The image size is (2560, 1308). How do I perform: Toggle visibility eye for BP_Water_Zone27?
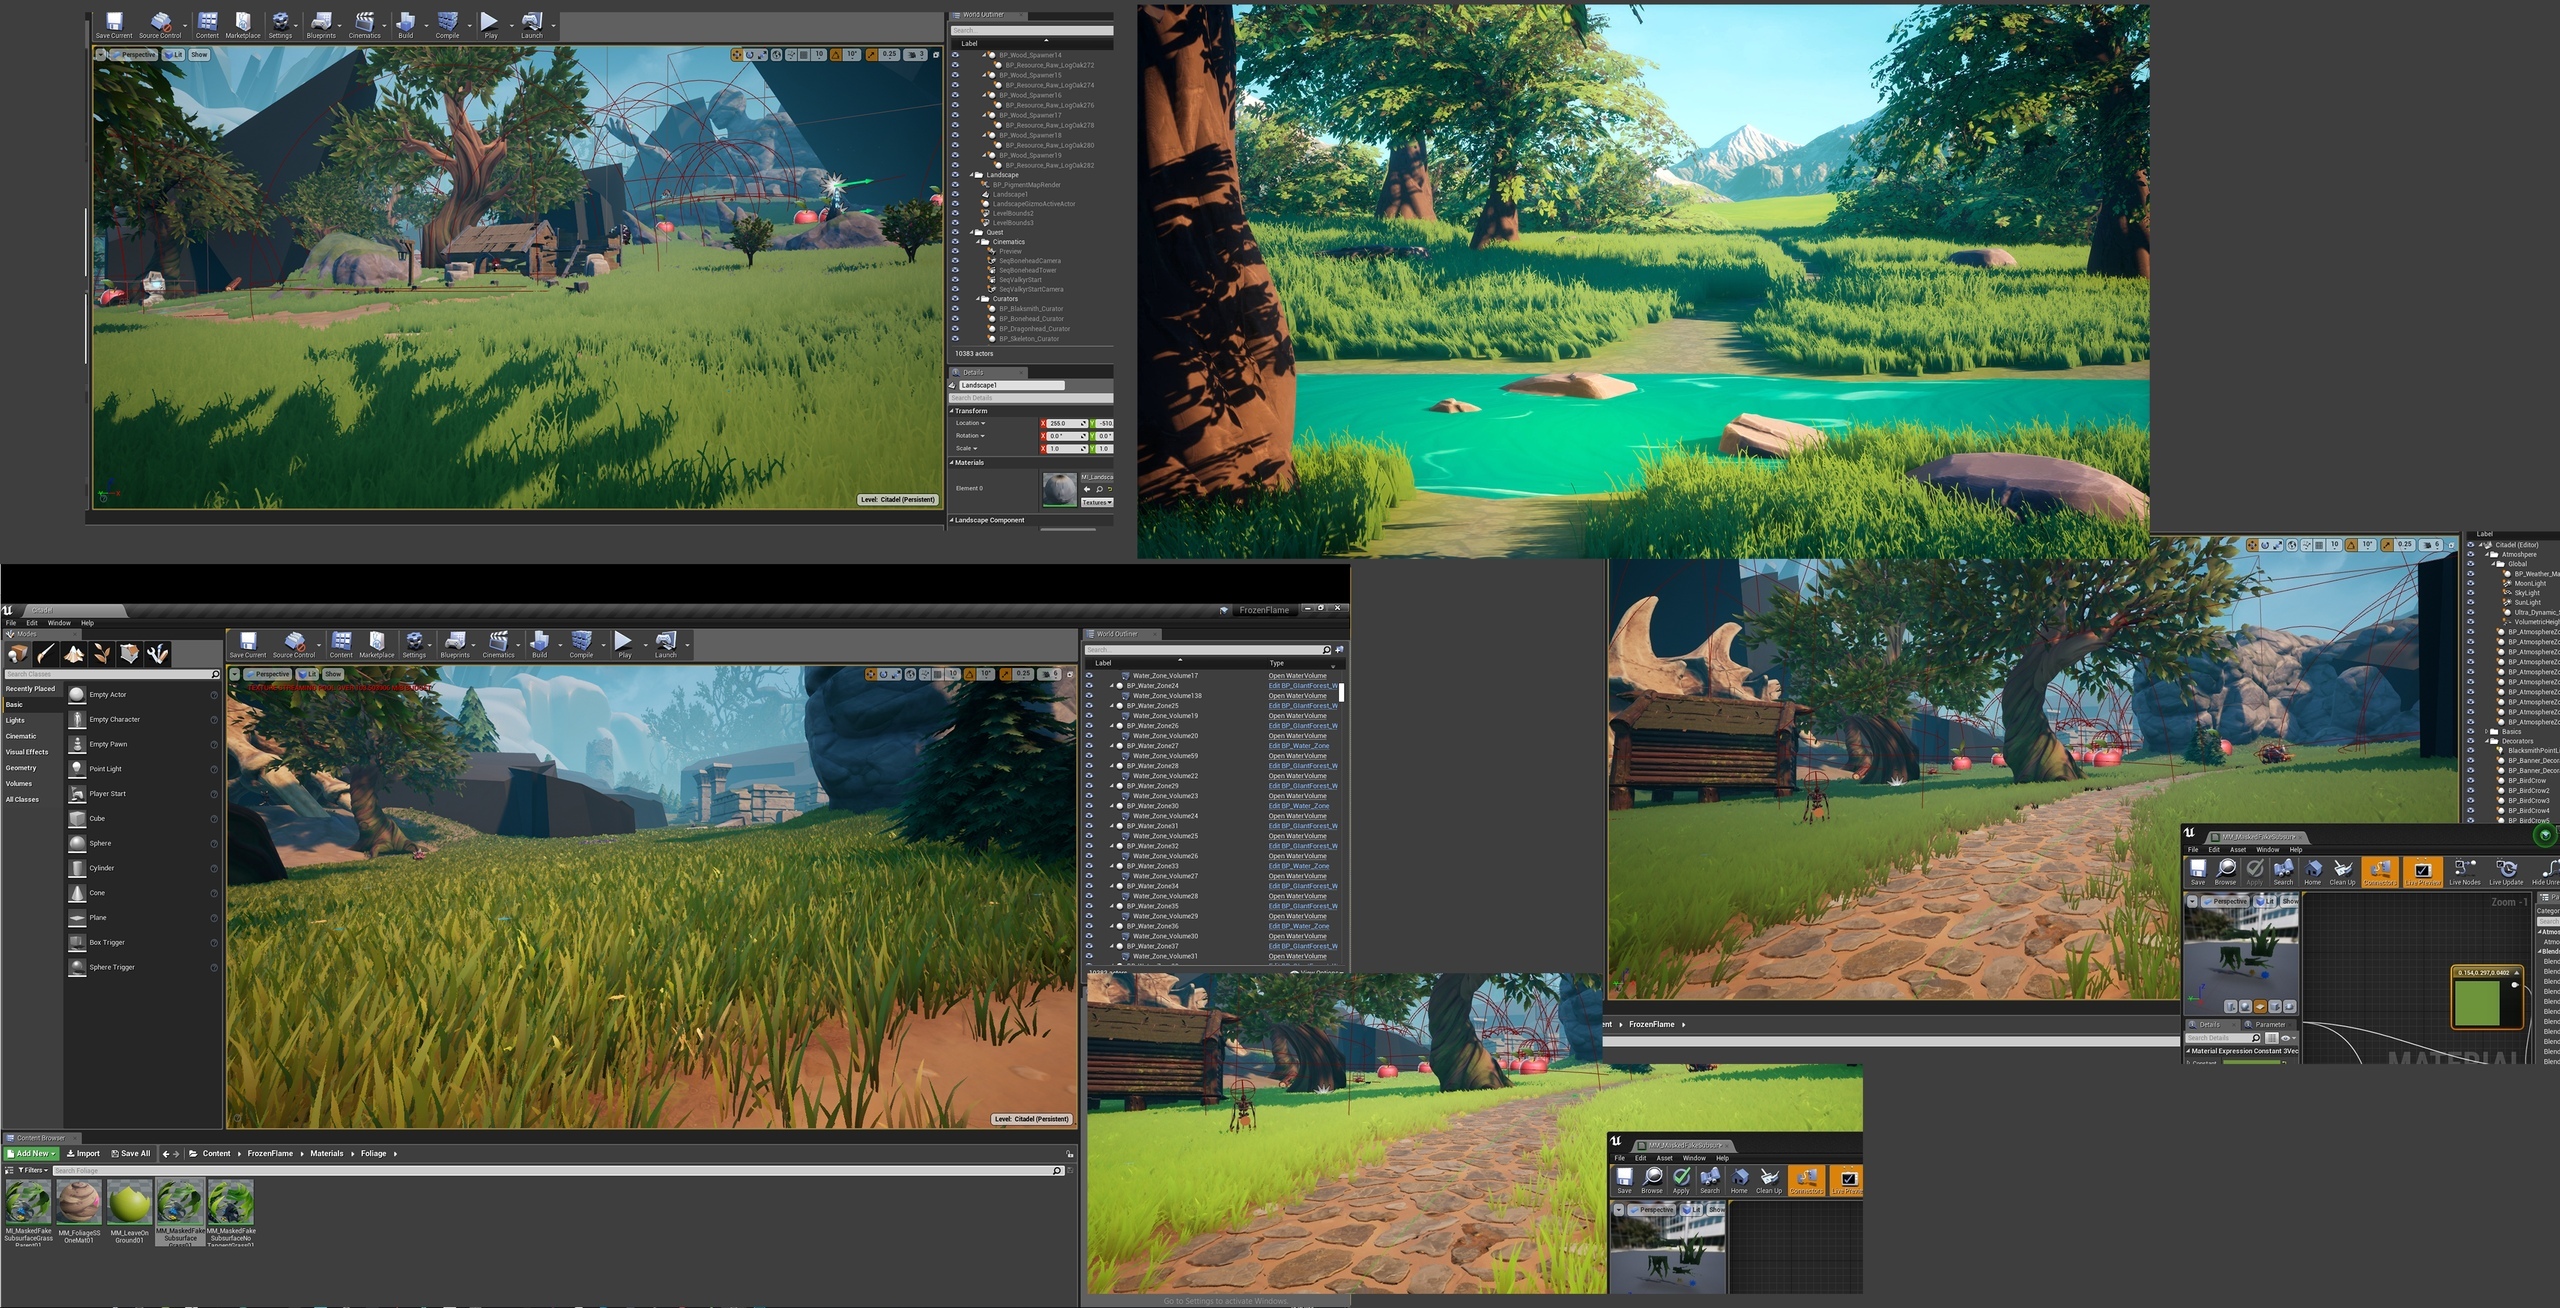(x=1089, y=746)
